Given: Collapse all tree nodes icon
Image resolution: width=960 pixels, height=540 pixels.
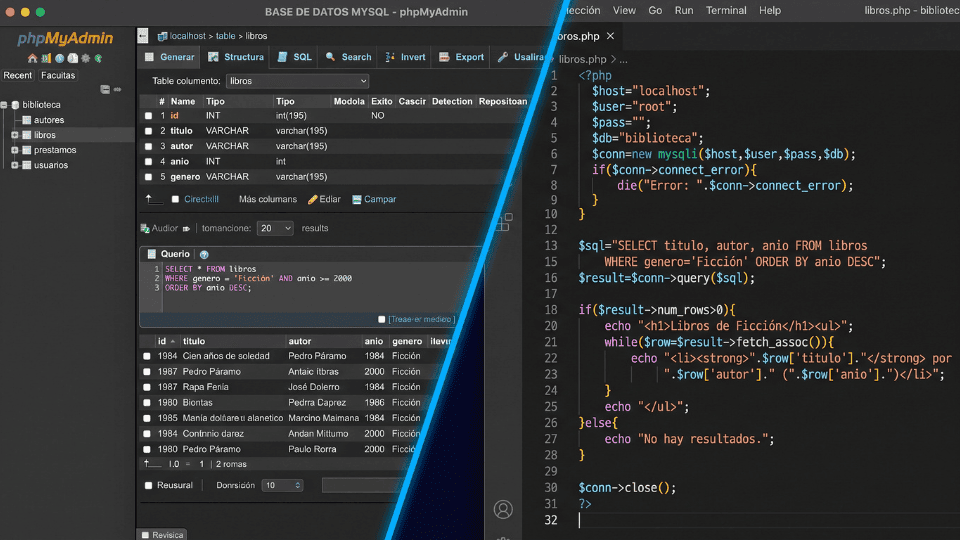Looking at the screenshot, I should [105, 89].
